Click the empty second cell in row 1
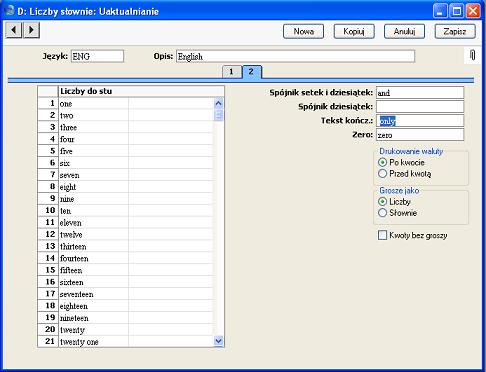Viewport: 486px width, 372px height. (171, 103)
